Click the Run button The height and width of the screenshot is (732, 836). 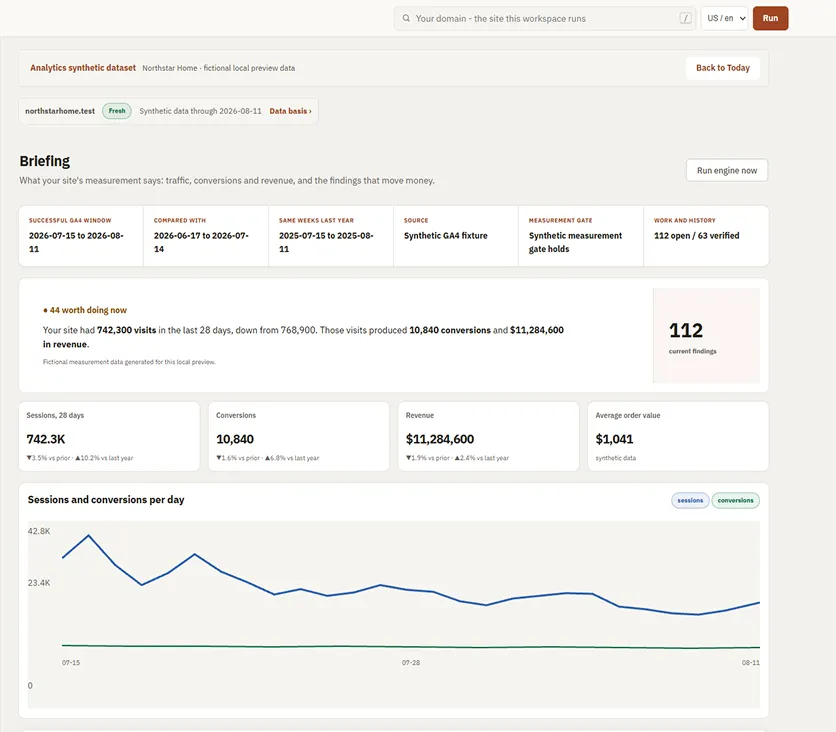tap(770, 18)
